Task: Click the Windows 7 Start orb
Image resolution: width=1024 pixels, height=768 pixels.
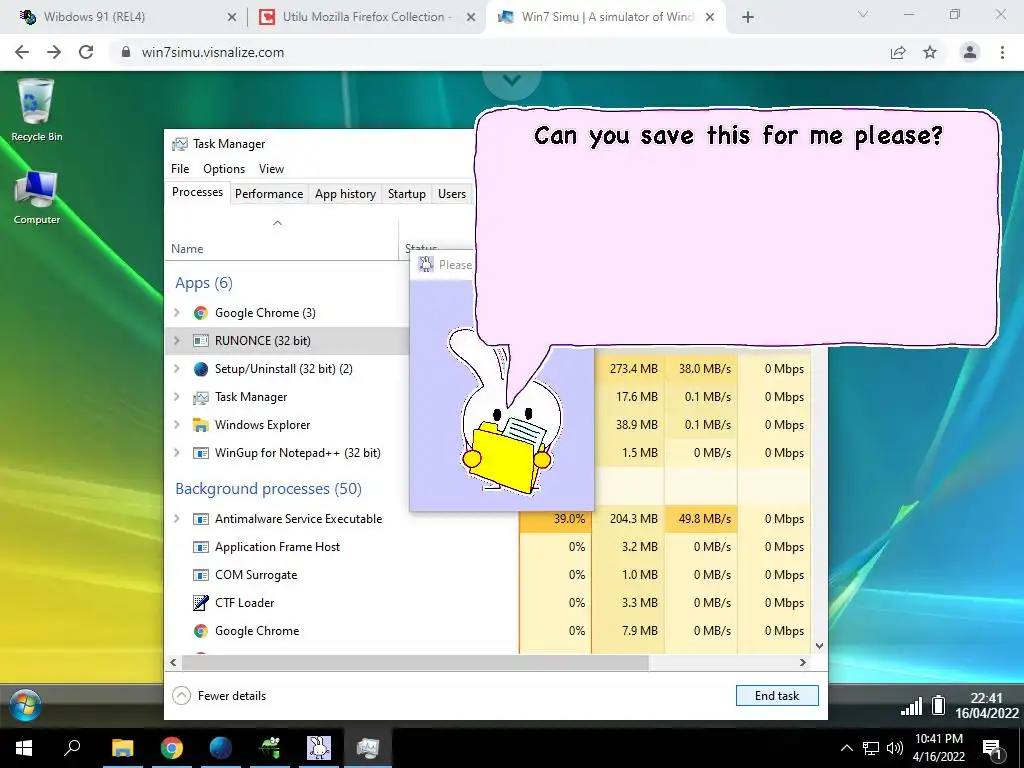Action: click(25, 705)
